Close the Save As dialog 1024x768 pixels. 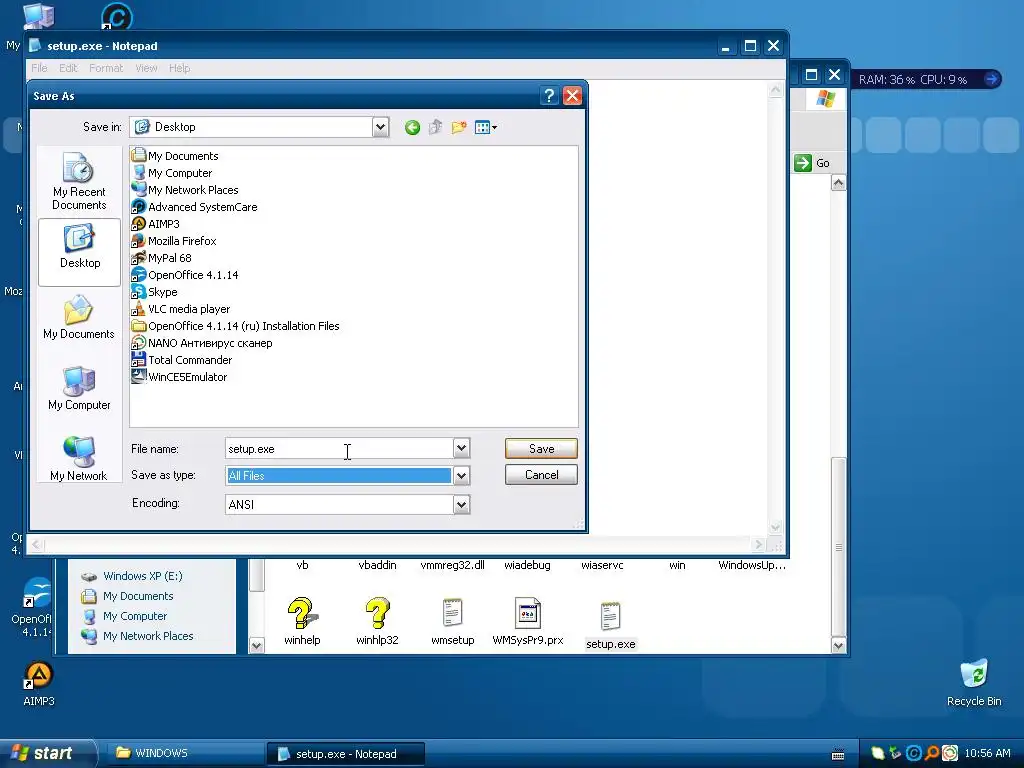[x=572, y=96]
